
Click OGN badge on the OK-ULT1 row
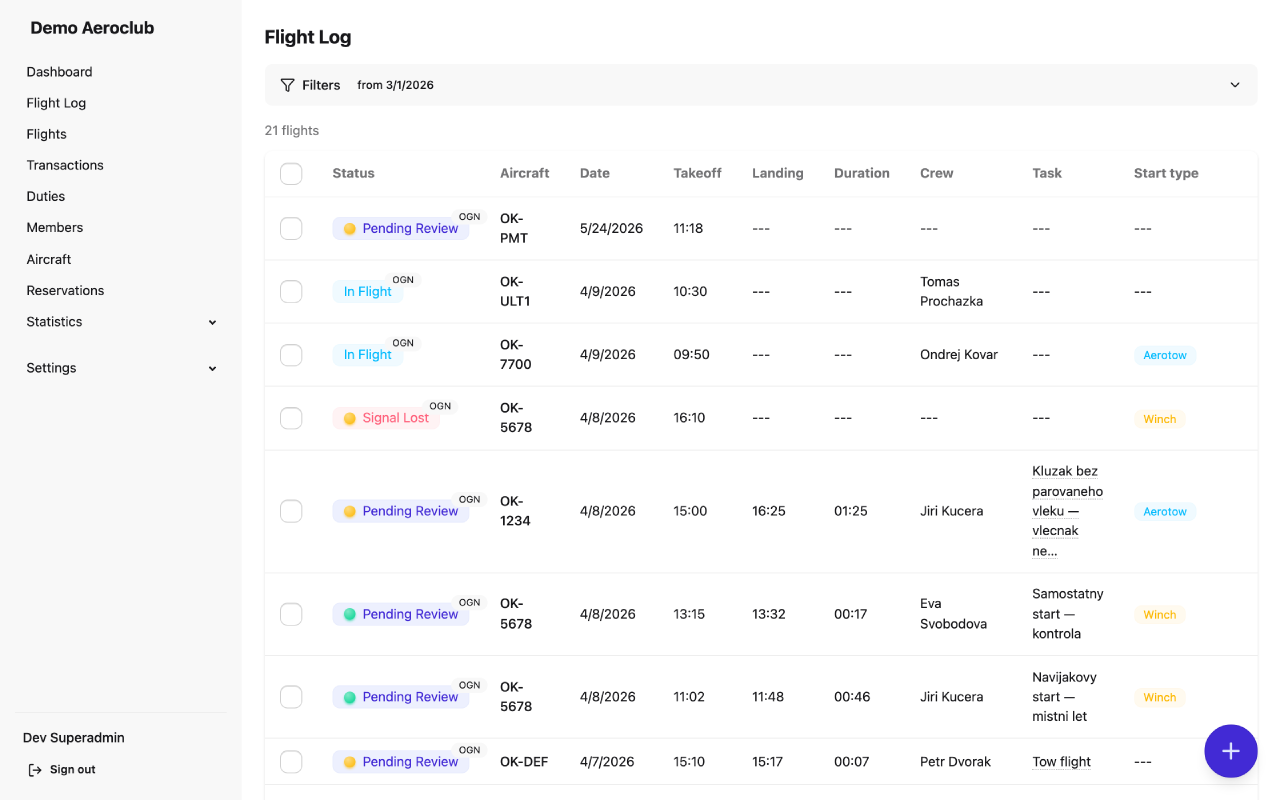click(x=403, y=280)
